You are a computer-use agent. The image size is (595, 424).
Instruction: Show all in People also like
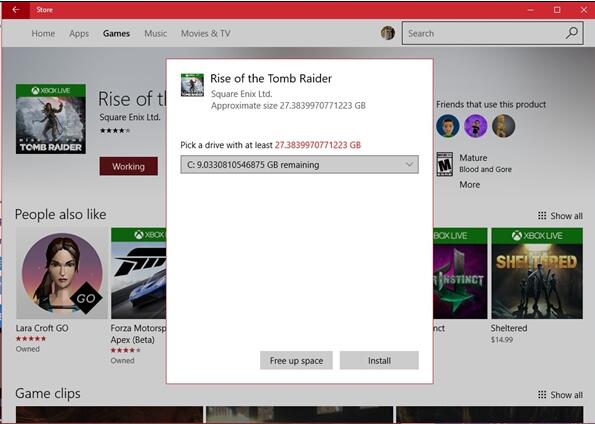coord(566,216)
